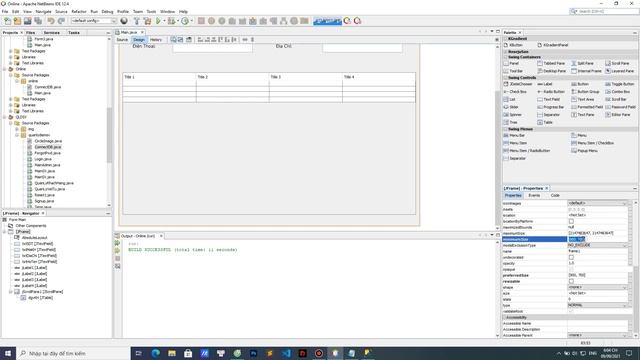This screenshot has height=360, width=640.
Task: Select the Scroll Pane palette component
Action: click(617, 64)
